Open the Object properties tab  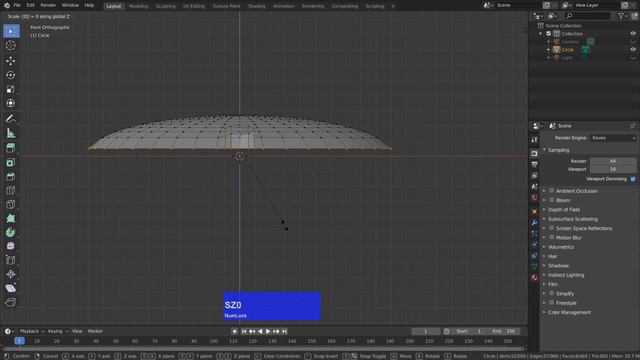pos(534,211)
